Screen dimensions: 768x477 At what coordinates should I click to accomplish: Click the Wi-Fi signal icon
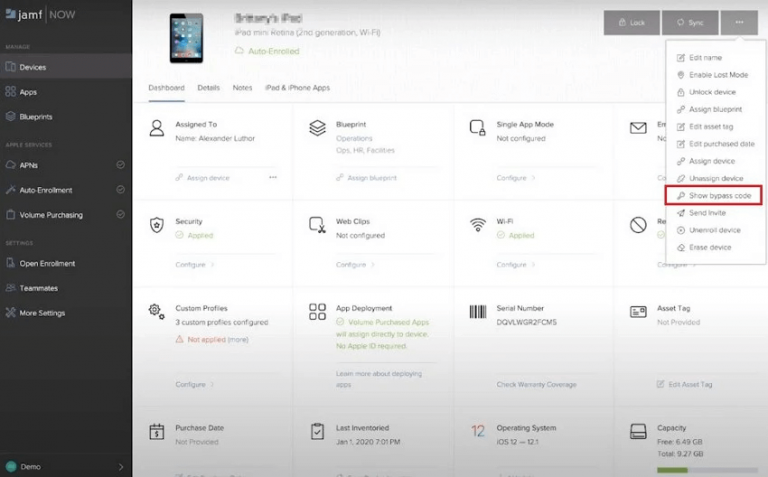coord(478,226)
